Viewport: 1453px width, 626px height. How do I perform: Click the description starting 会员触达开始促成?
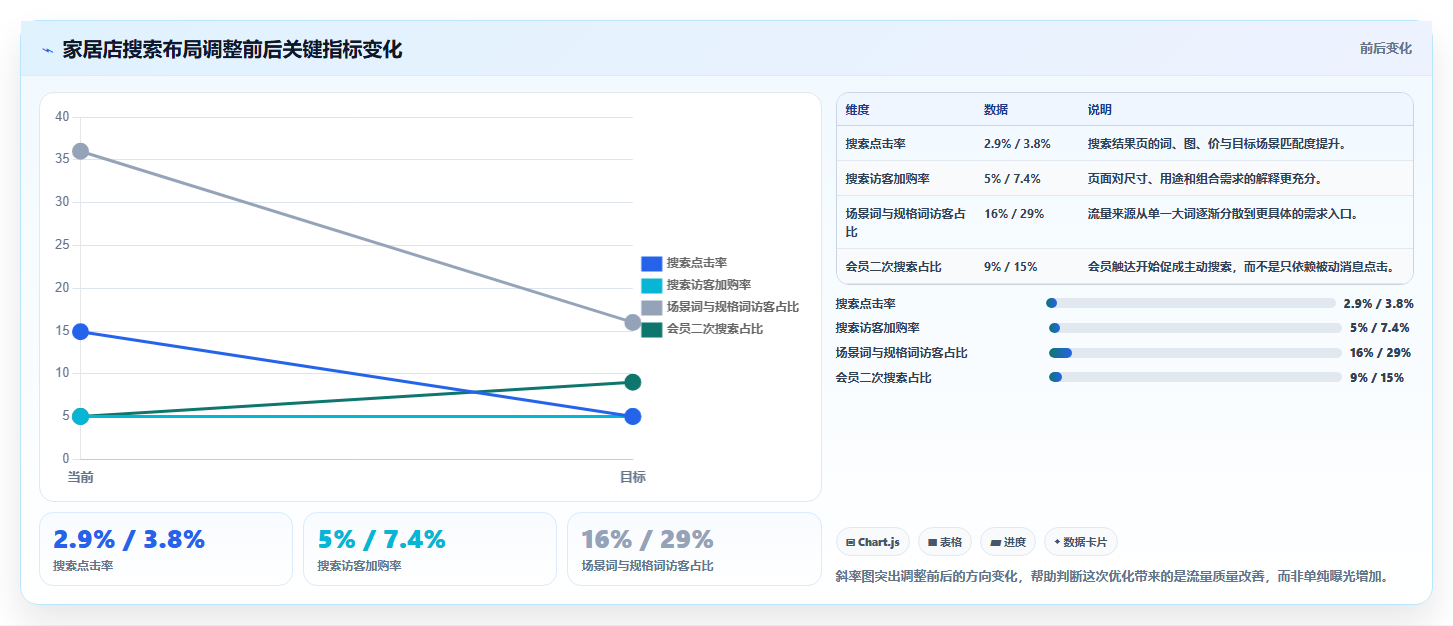(x=1242, y=267)
